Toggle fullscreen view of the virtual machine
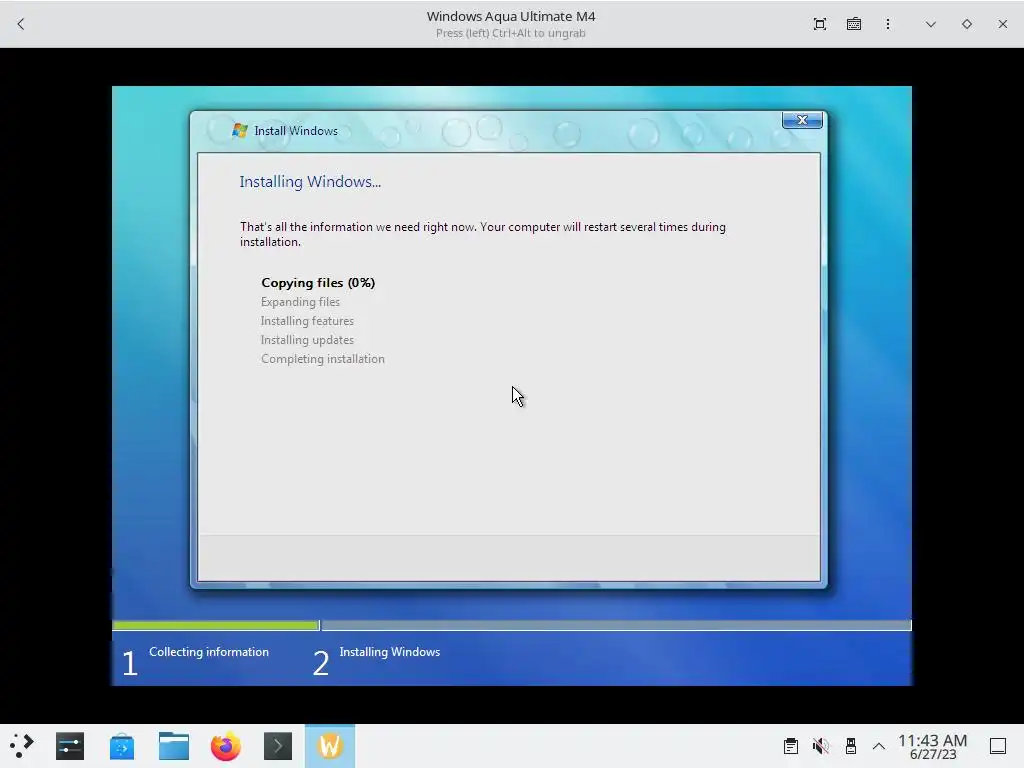 click(820, 24)
